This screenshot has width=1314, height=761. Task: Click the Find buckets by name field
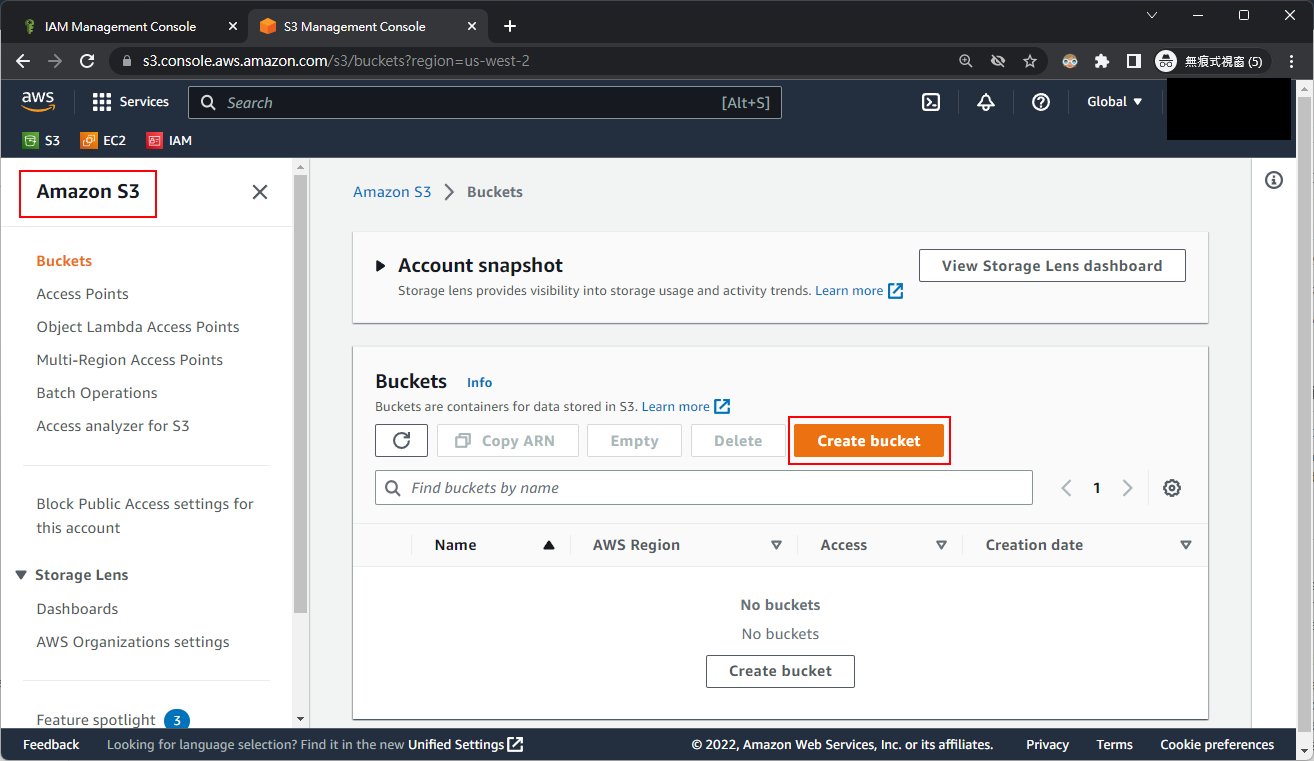tap(704, 488)
